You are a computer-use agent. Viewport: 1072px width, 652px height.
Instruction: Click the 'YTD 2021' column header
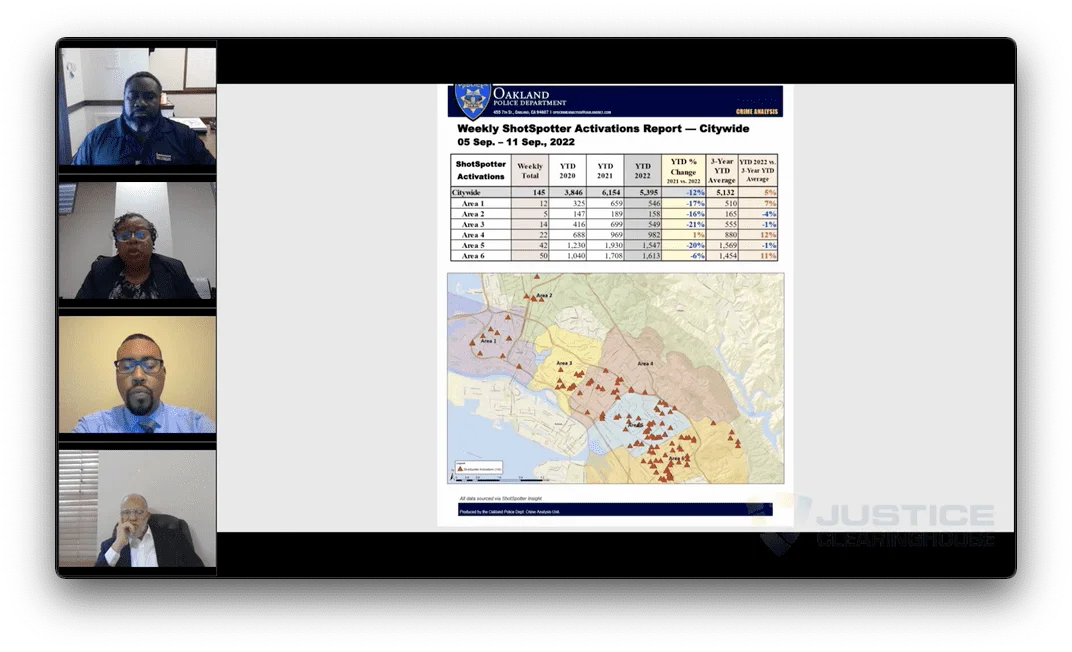(x=605, y=170)
